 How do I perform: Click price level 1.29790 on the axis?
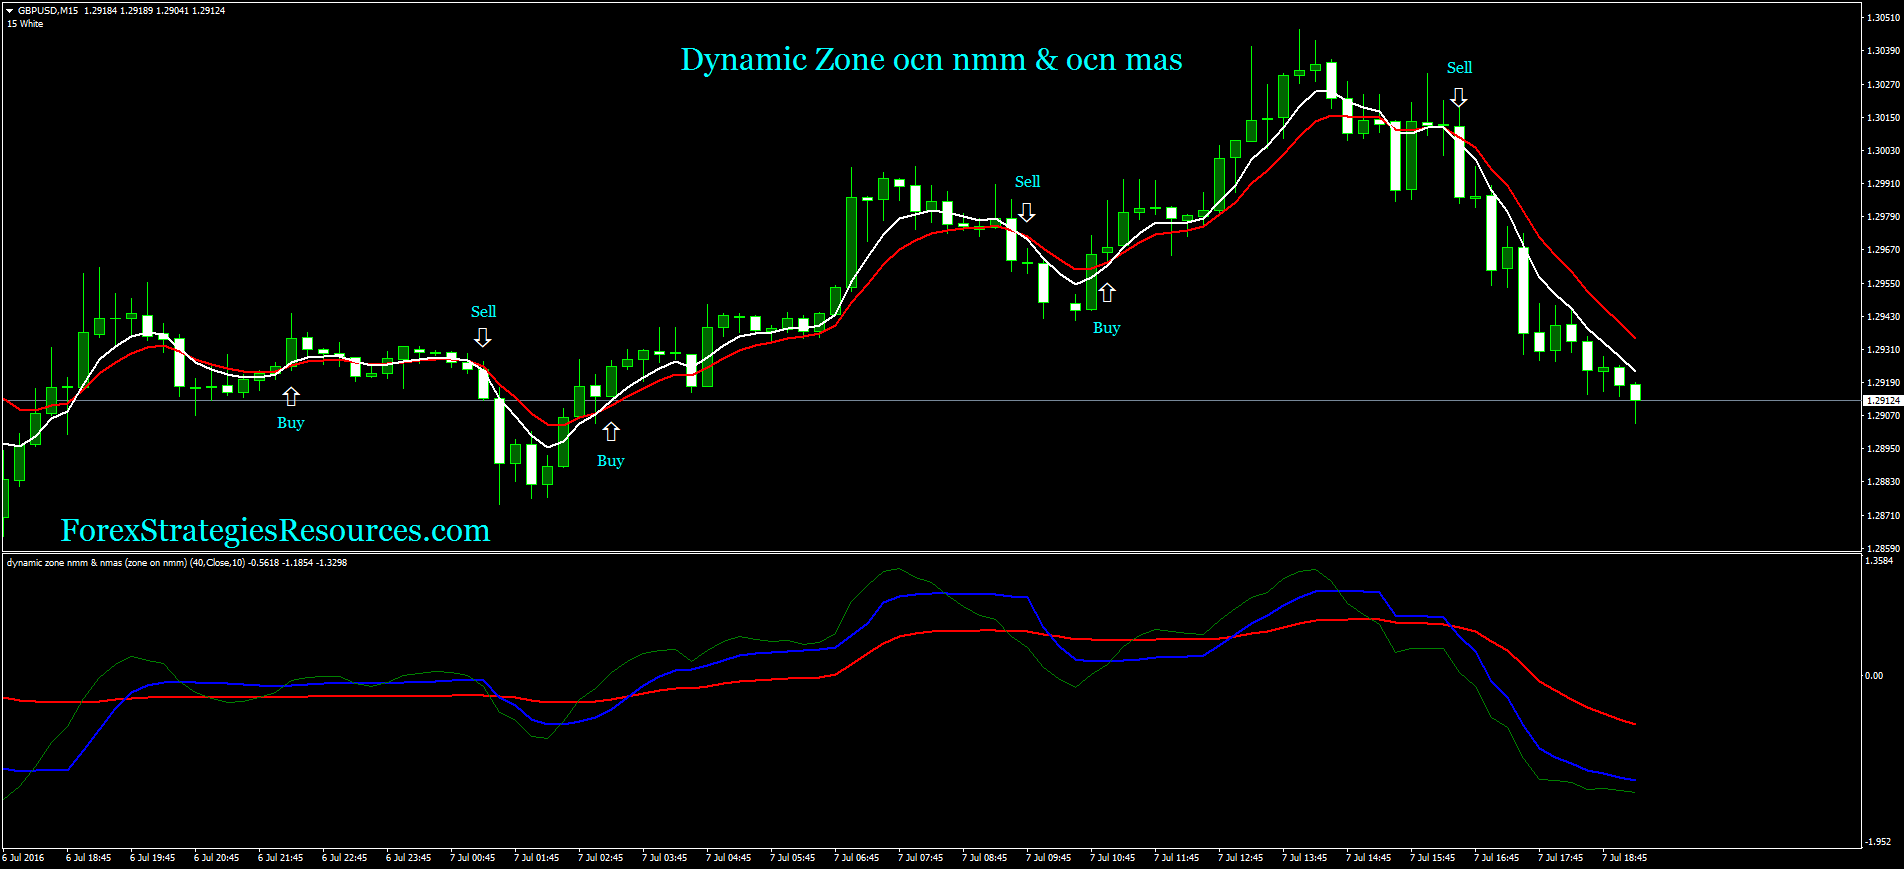1883,216
